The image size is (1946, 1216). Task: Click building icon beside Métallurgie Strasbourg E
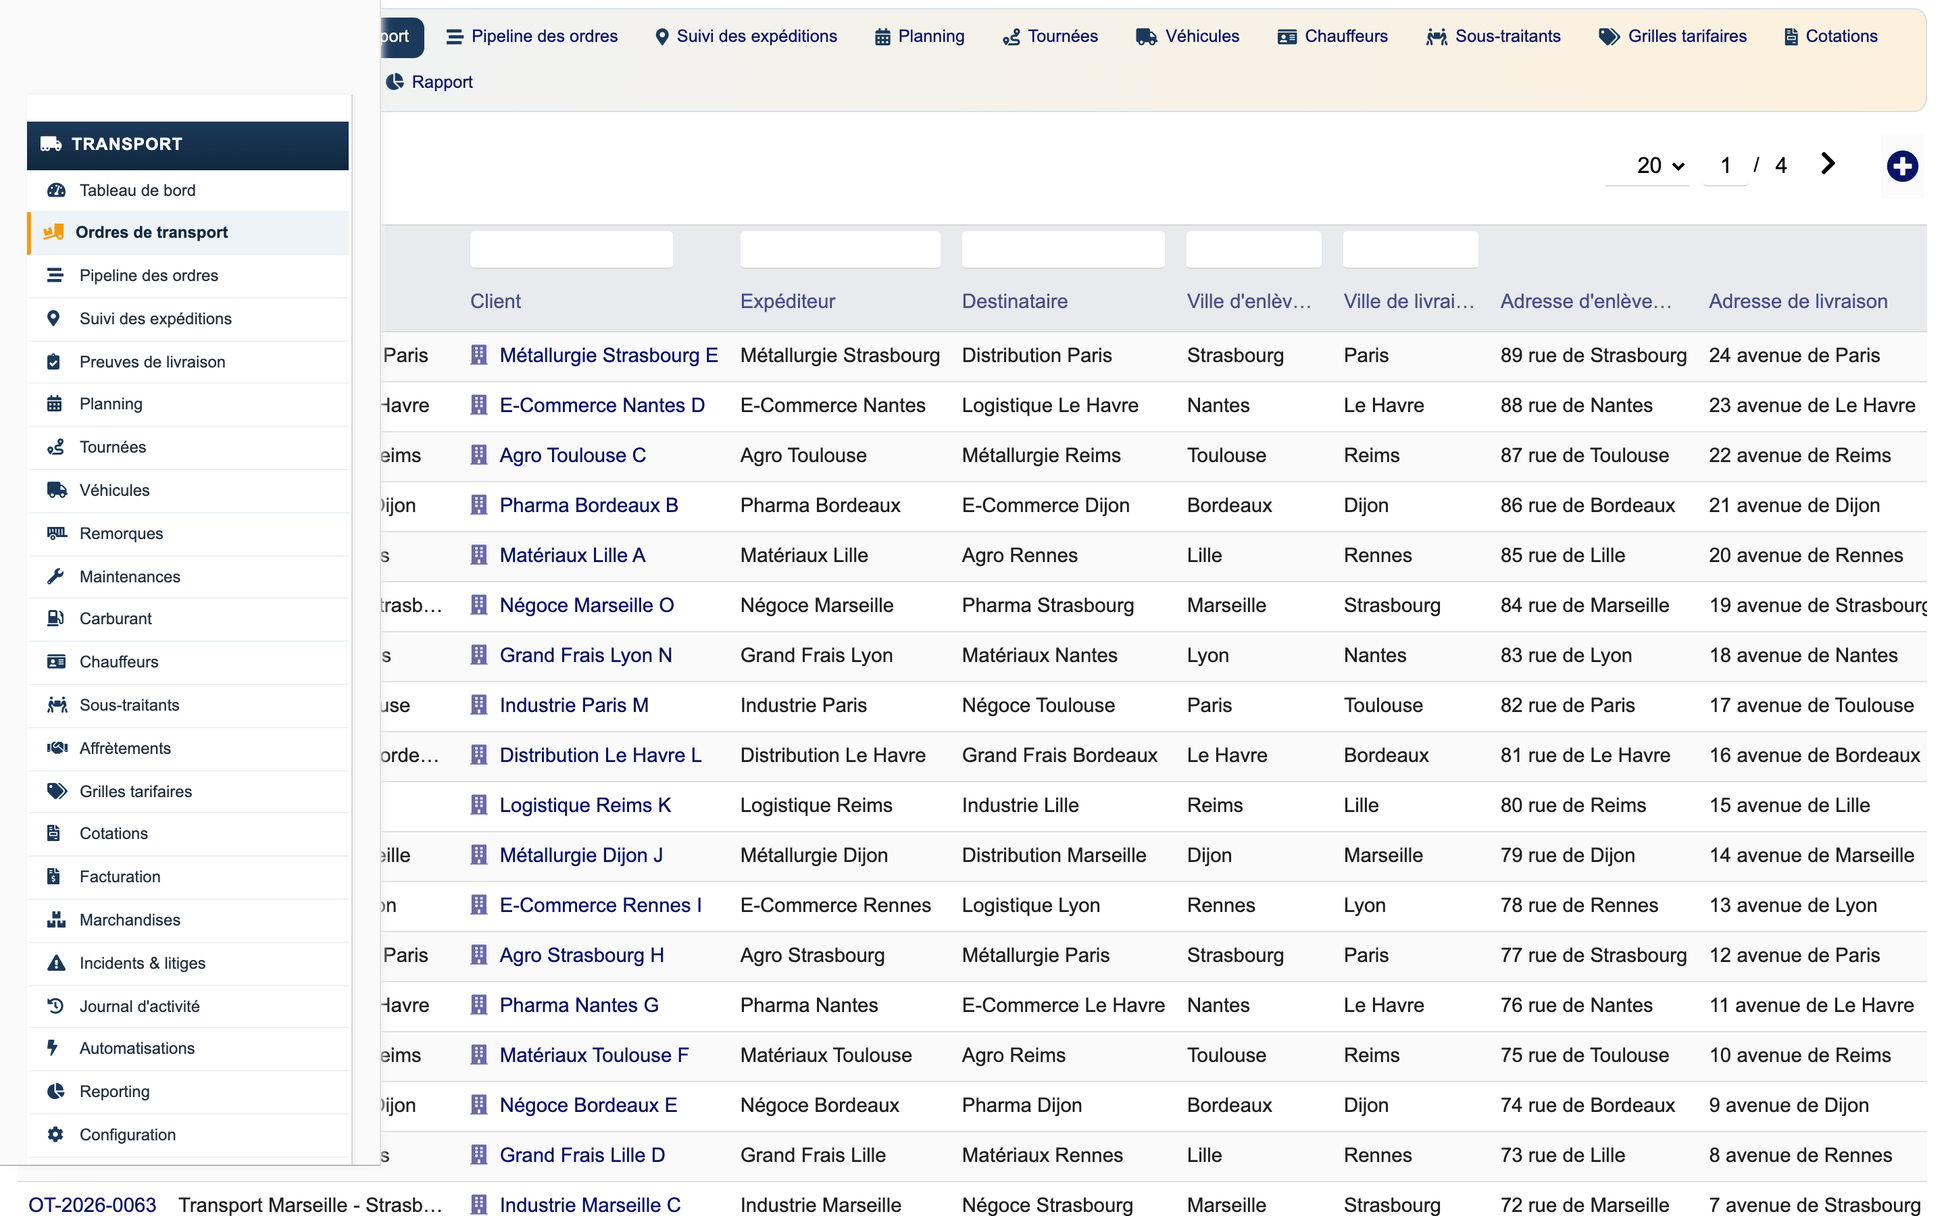479,355
